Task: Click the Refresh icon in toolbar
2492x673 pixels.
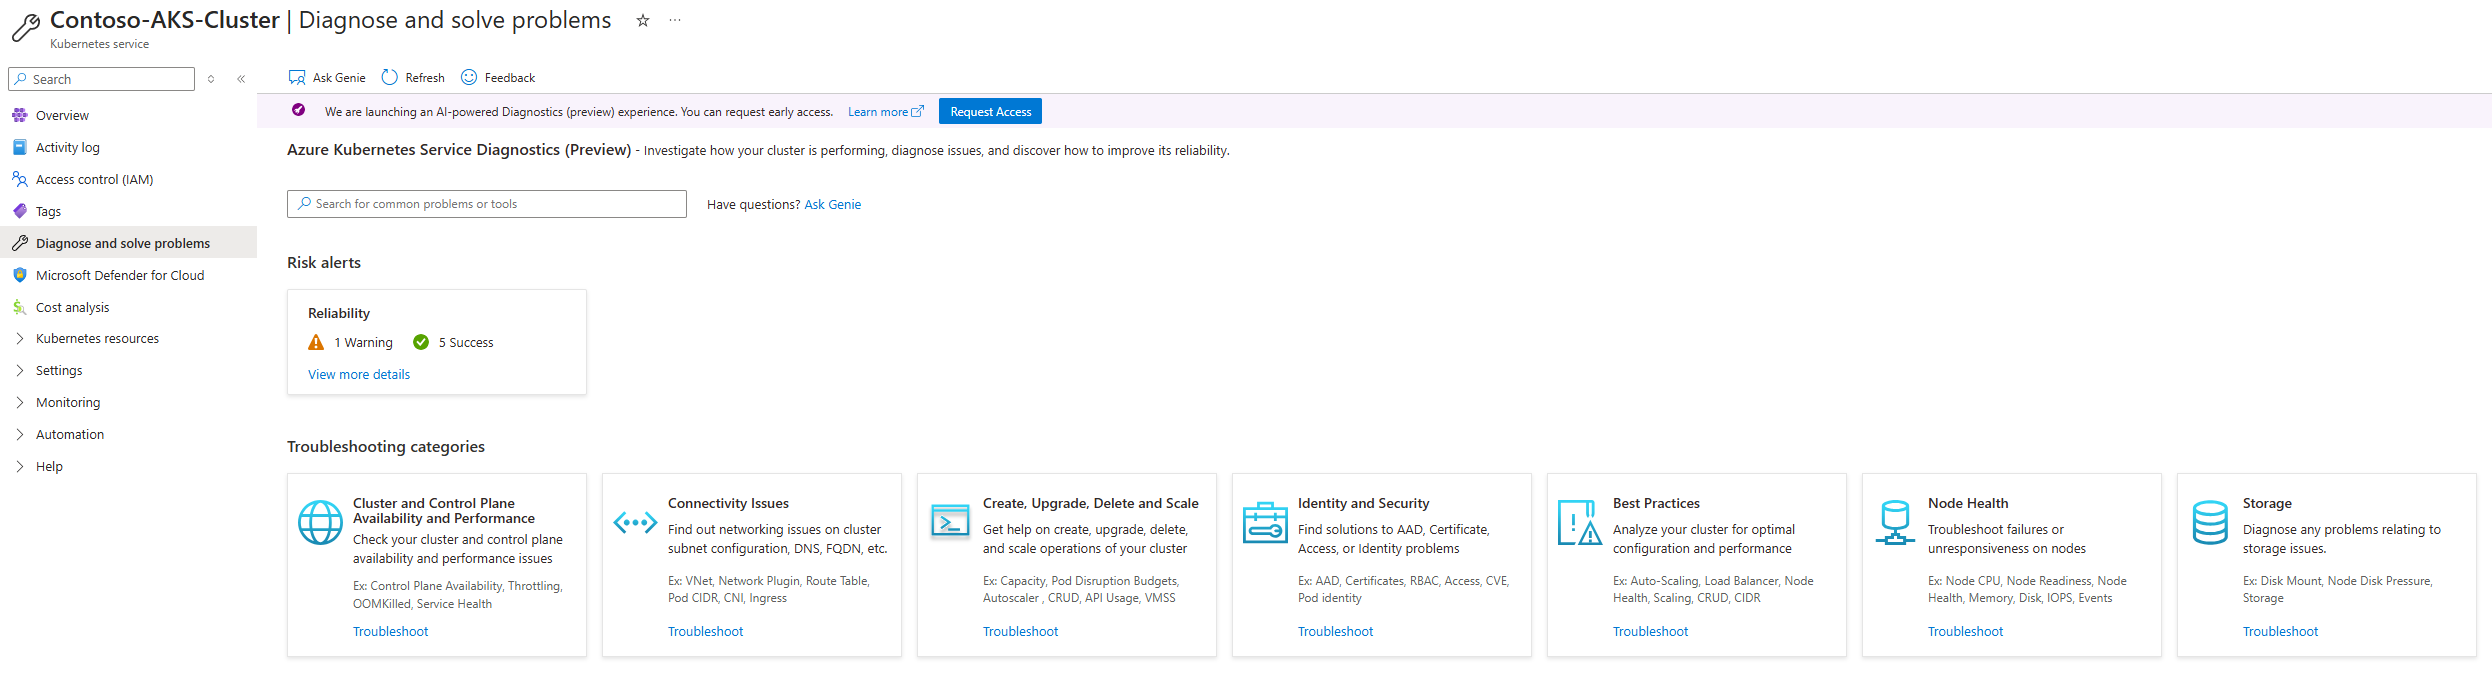Action: 390,78
